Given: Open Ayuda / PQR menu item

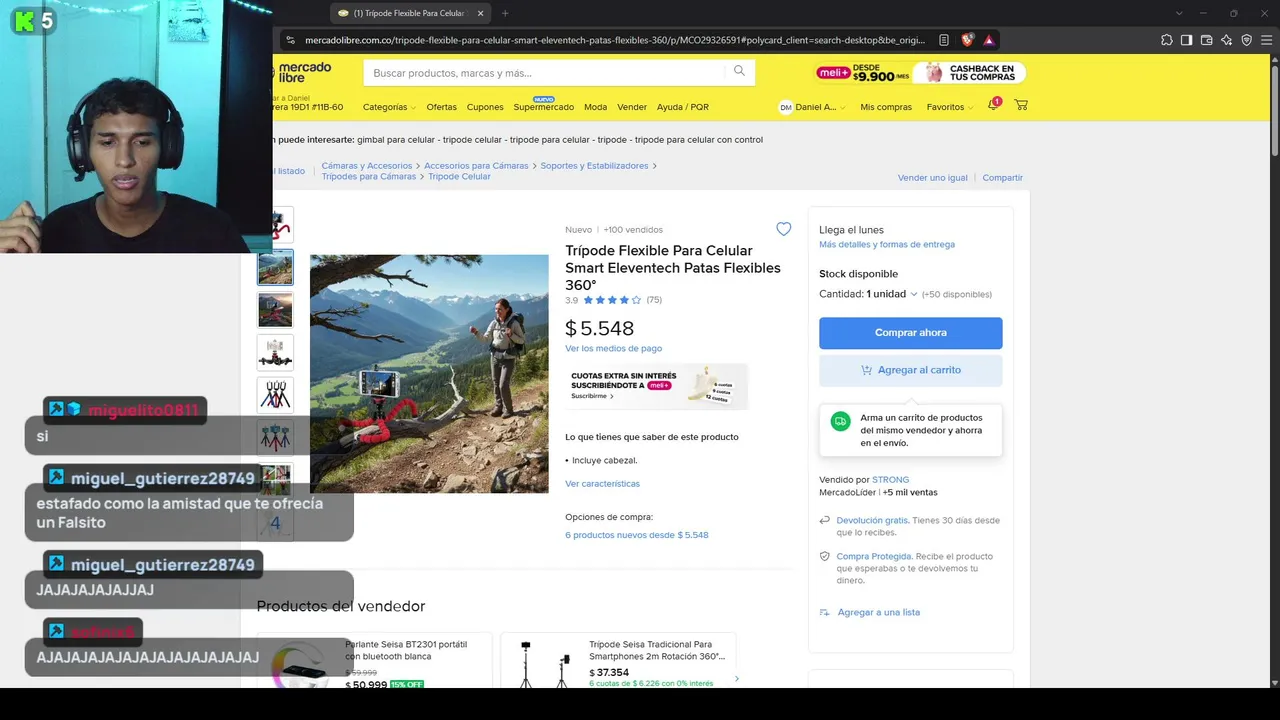Looking at the screenshot, I should point(683,107).
